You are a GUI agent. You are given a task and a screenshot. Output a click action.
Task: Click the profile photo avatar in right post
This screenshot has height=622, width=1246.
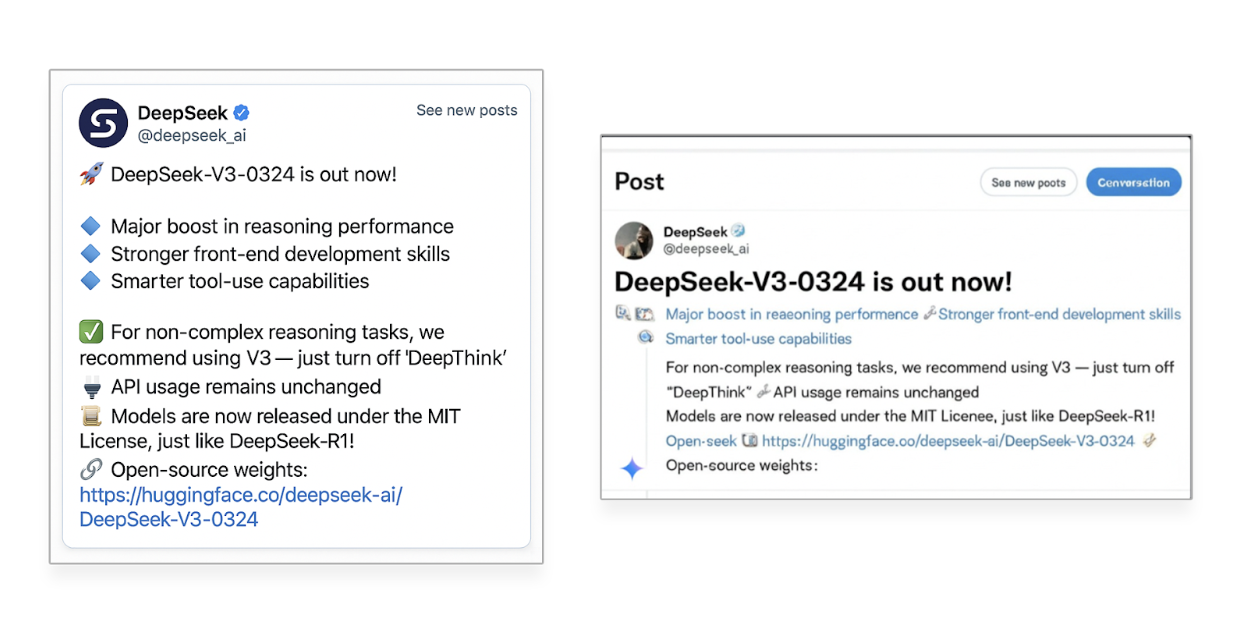[x=634, y=240]
